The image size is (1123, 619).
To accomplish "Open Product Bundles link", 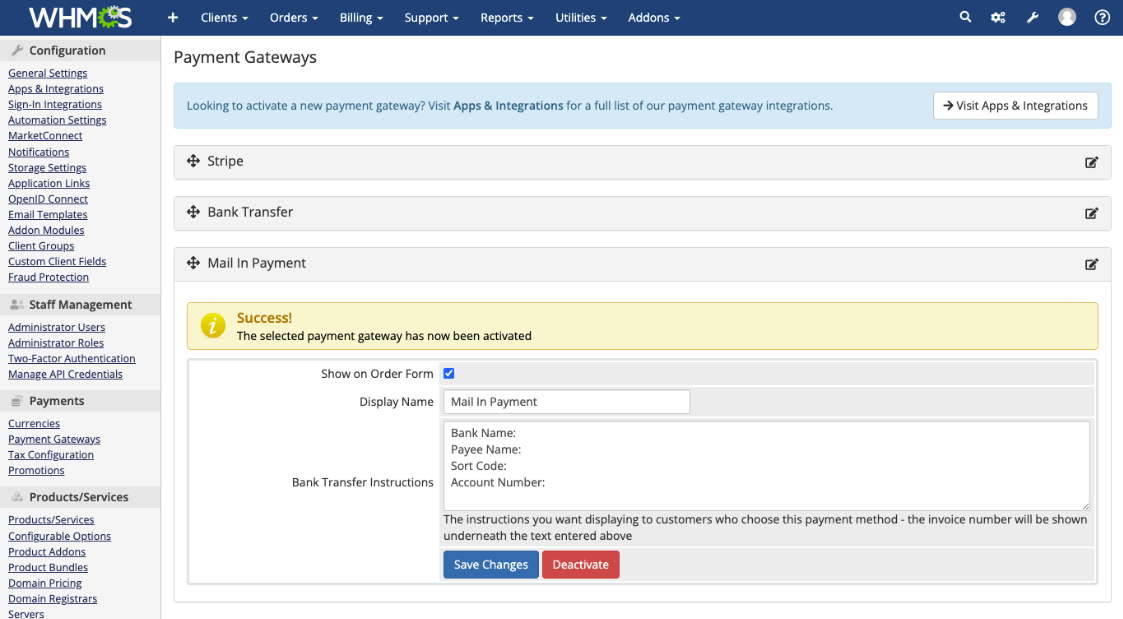I will tap(48, 567).
